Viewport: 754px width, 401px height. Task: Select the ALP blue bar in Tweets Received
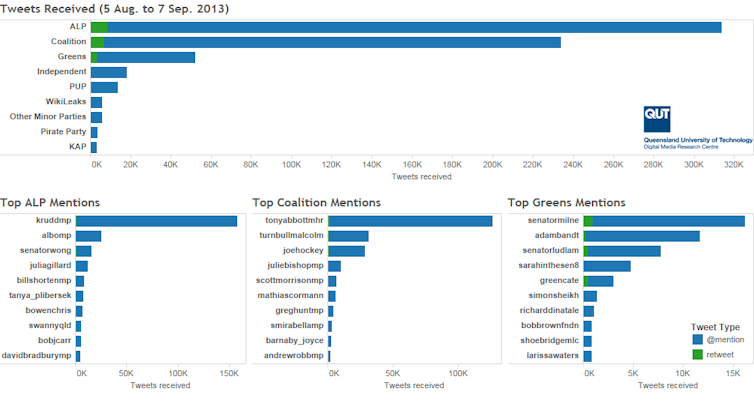pyautogui.click(x=414, y=27)
